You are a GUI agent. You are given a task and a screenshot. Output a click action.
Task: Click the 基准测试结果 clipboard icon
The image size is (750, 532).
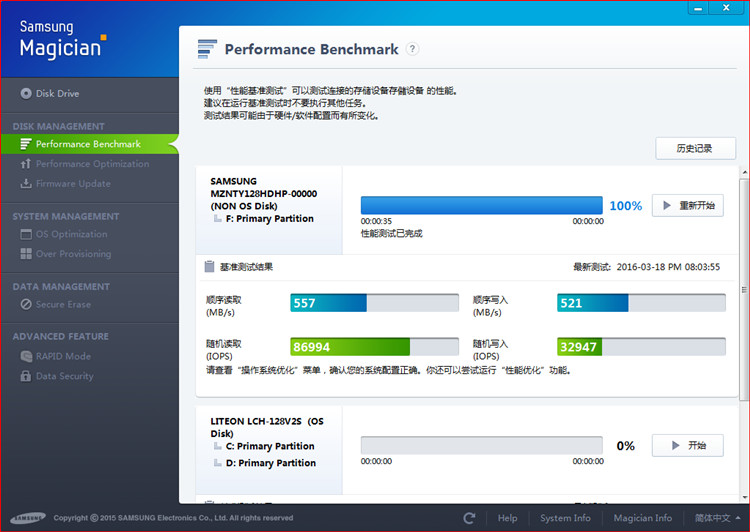click(210, 266)
